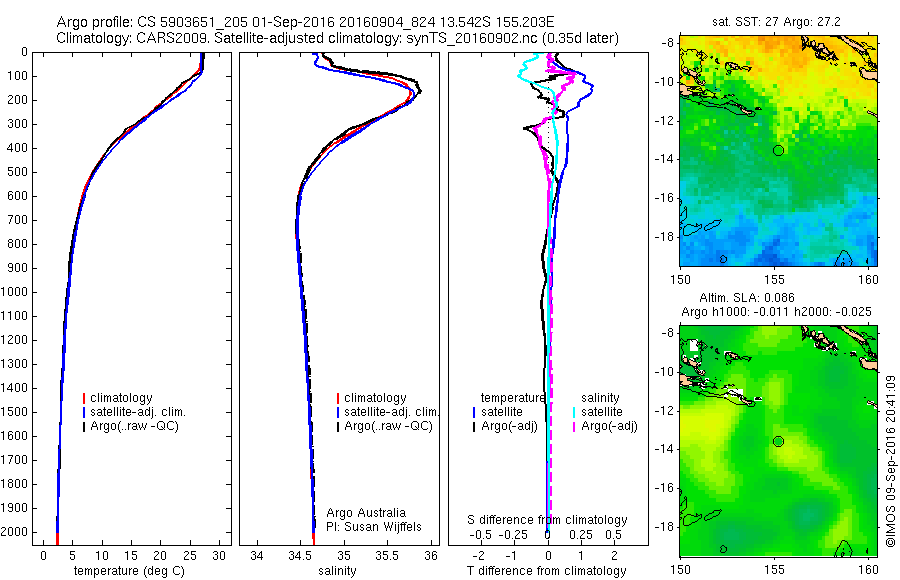The width and height of the screenshot is (900, 580).
Task: Click the float position circle on SLA map
Action: pos(778,442)
